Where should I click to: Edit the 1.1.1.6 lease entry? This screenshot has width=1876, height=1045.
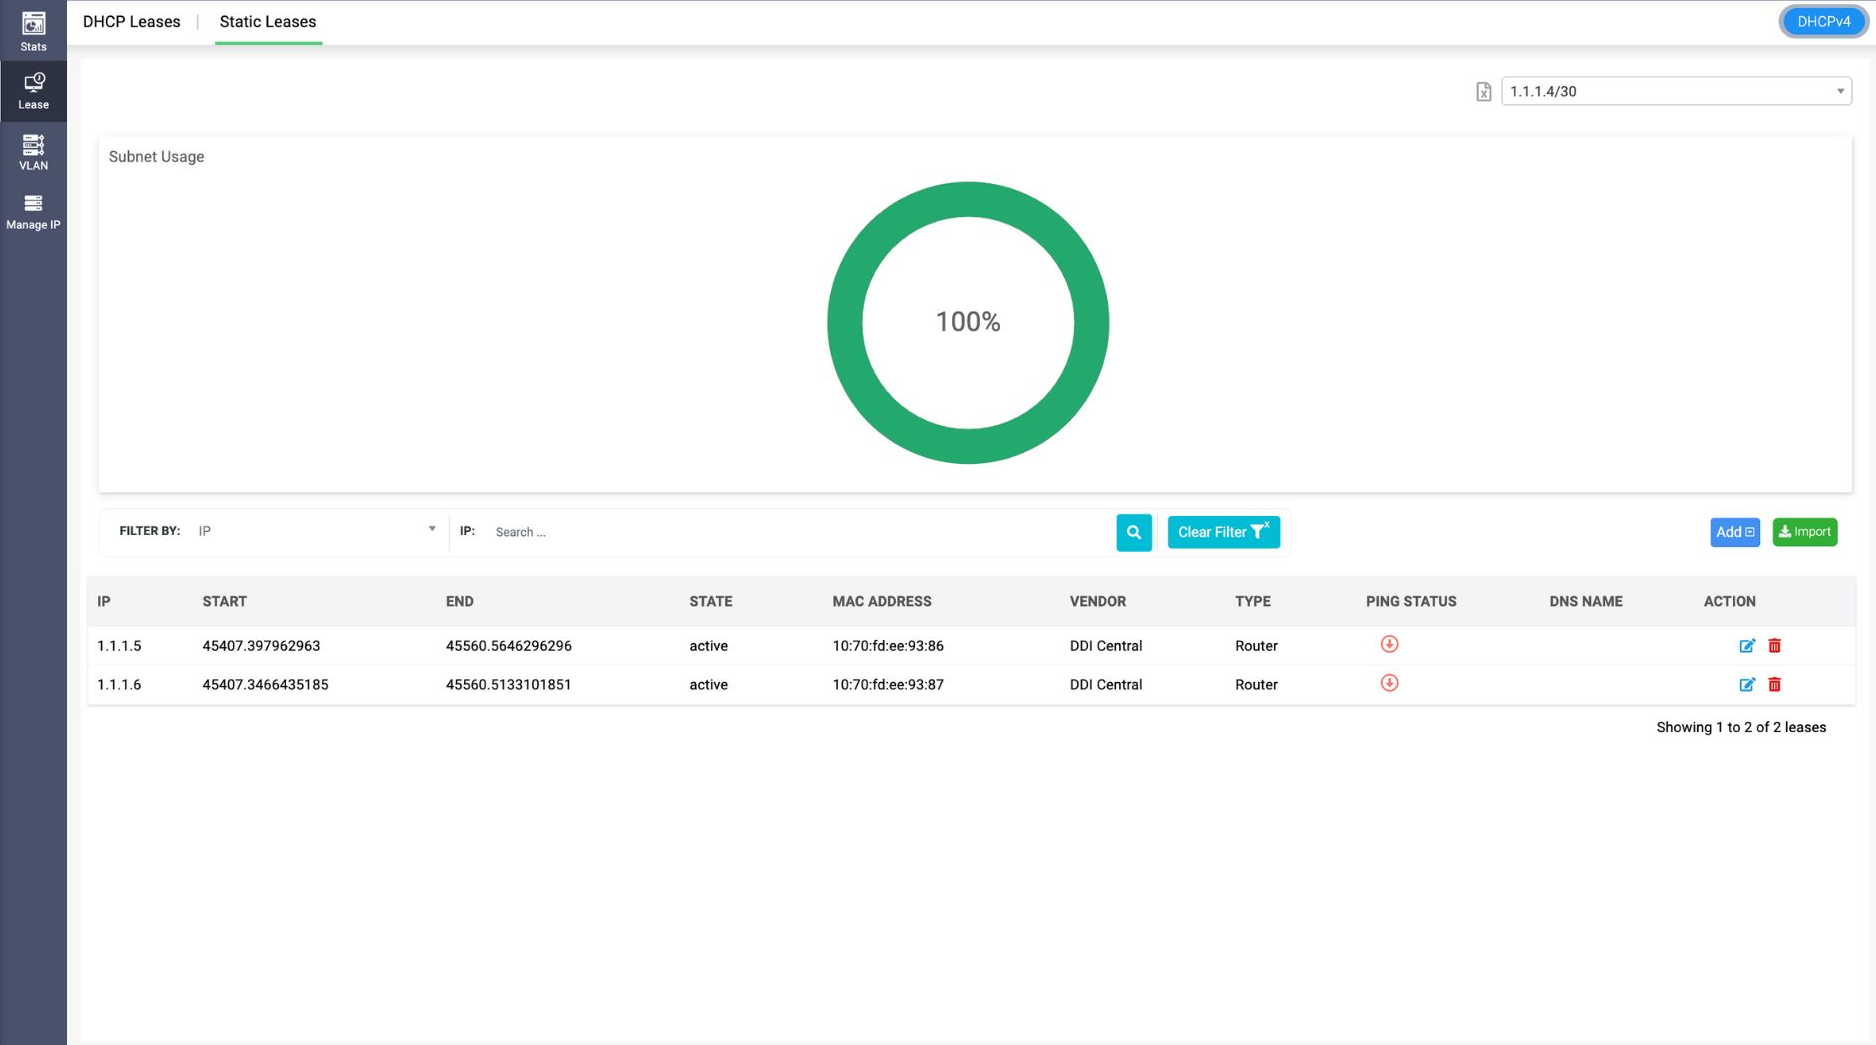pyautogui.click(x=1746, y=685)
